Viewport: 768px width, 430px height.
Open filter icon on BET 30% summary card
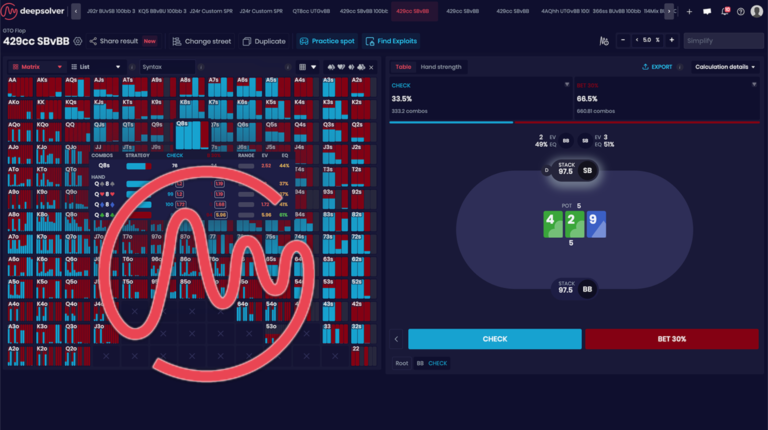point(754,85)
